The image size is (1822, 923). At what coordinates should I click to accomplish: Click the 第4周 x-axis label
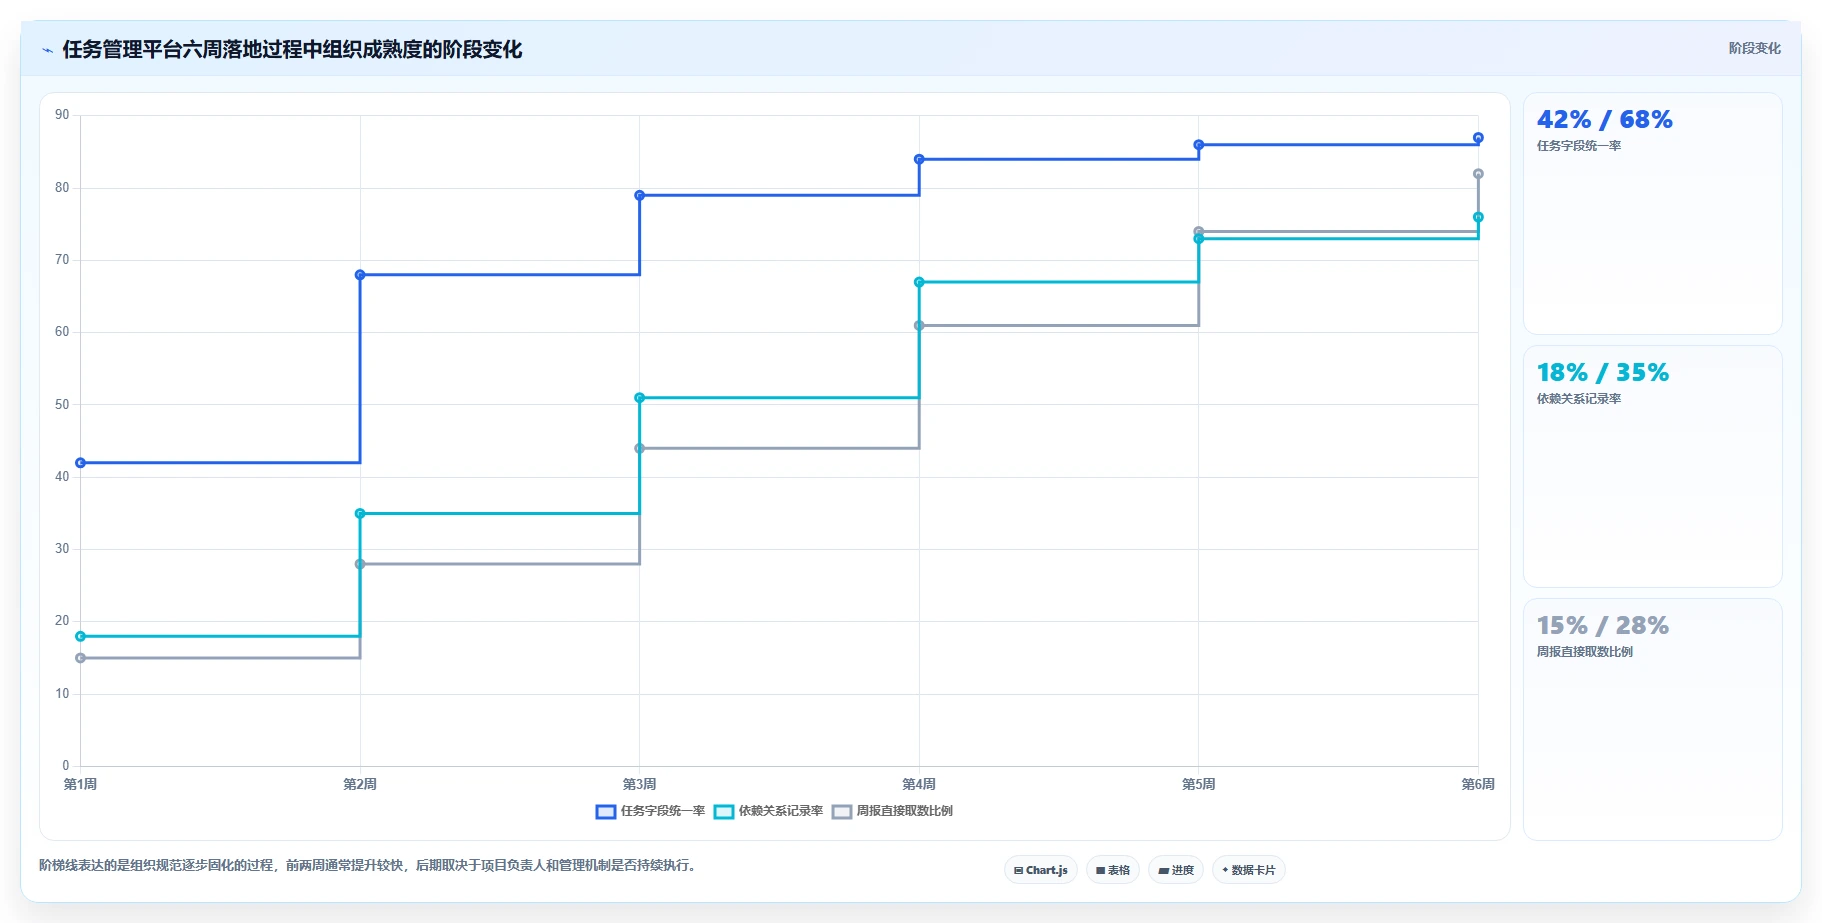click(x=919, y=784)
